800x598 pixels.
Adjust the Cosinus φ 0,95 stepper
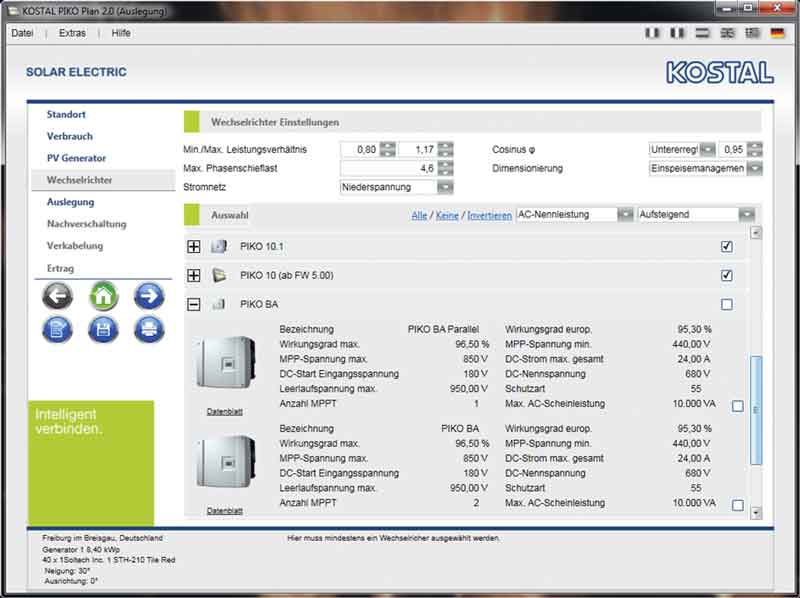pyautogui.click(x=755, y=150)
